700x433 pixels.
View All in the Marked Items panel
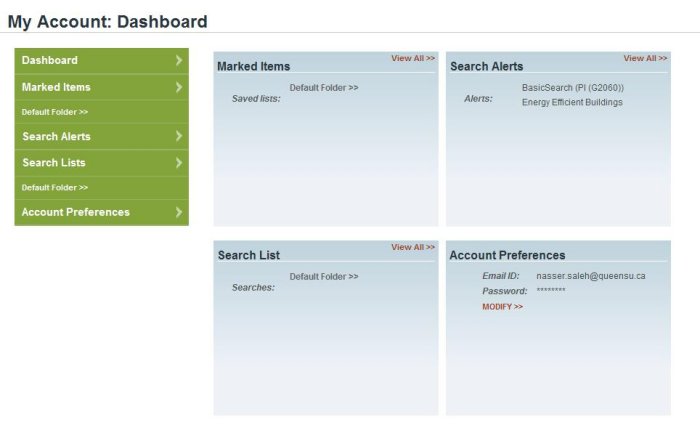[x=413, y=58]
